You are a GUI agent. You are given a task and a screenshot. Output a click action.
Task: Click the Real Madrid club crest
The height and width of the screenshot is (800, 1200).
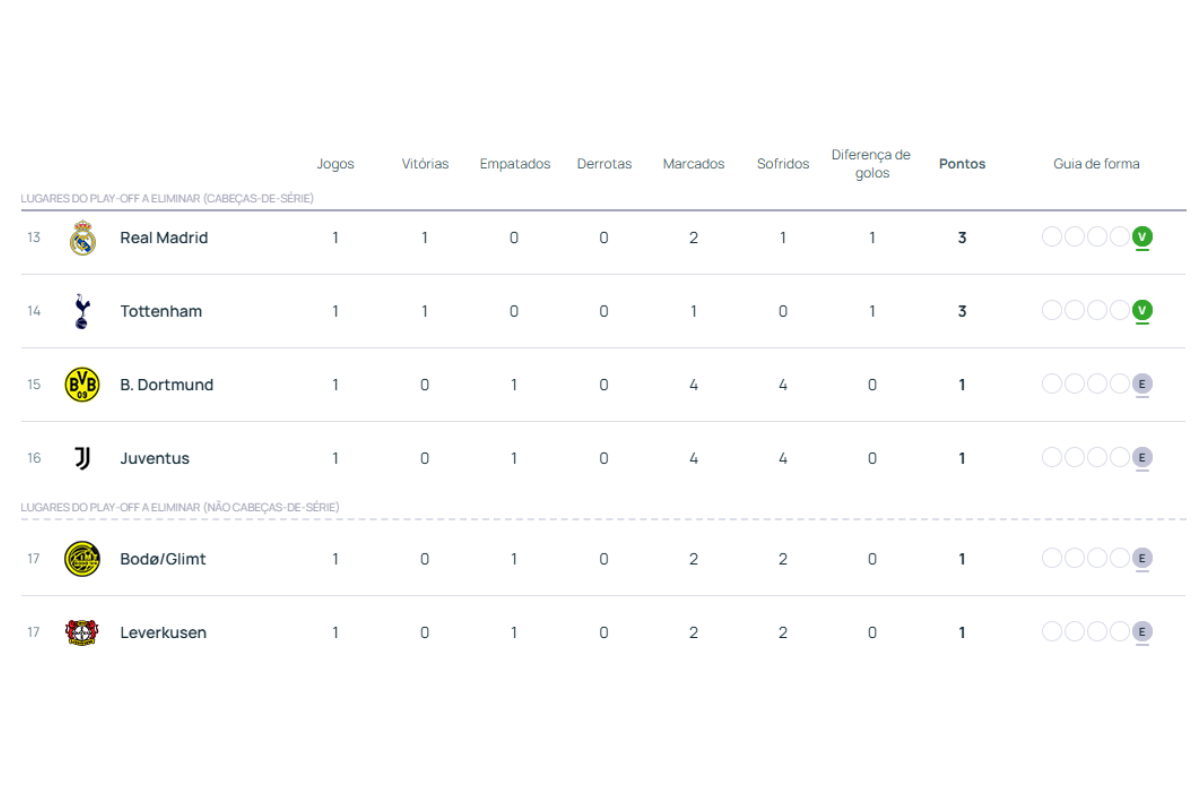pyautogui.click(x=82, y=238)
